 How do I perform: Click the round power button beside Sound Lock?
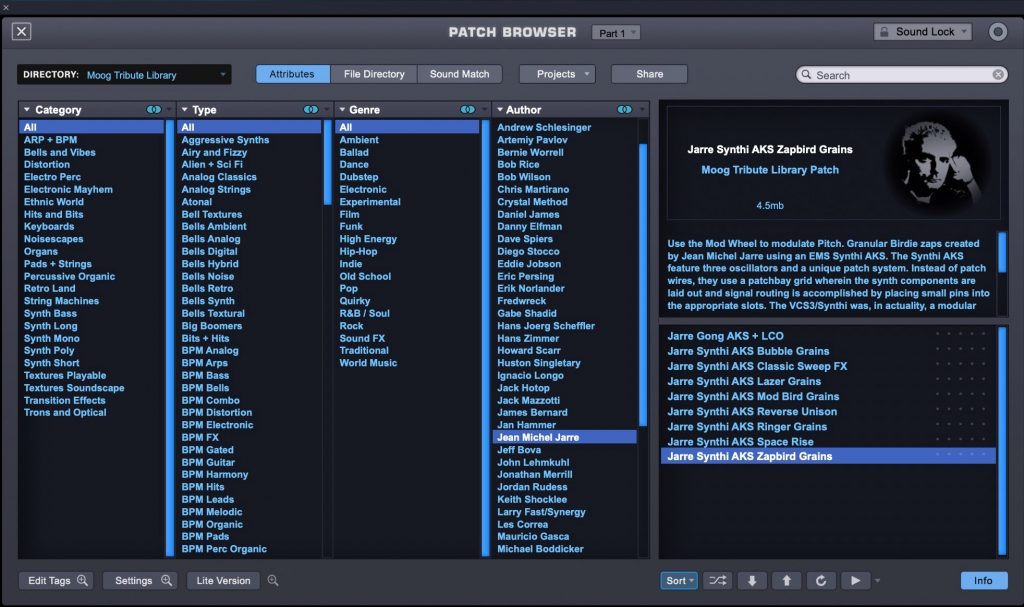point(997,31)
